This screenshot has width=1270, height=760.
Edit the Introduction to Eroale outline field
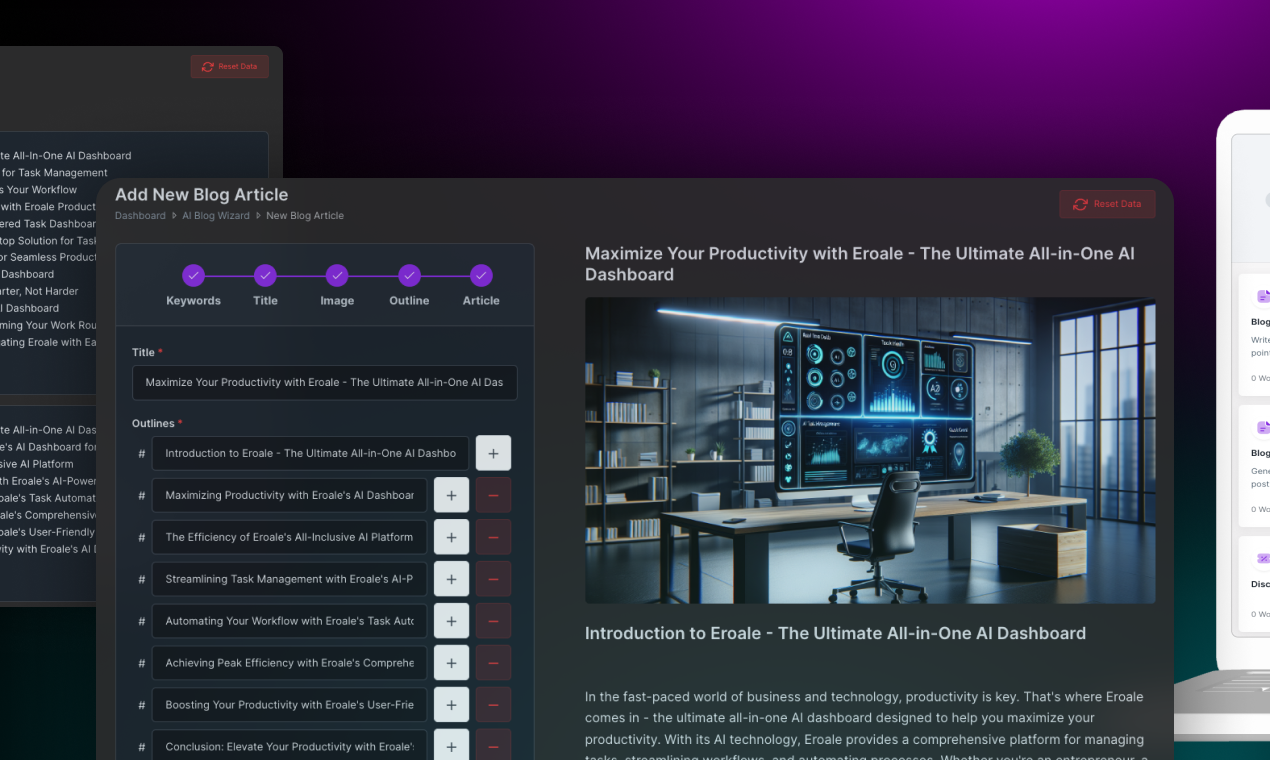click(310, 453)
